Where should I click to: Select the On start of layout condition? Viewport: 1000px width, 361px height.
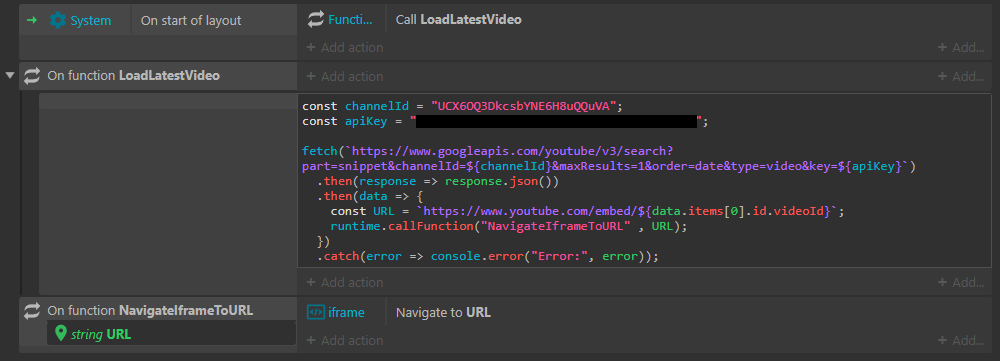(x=191, y=20)
